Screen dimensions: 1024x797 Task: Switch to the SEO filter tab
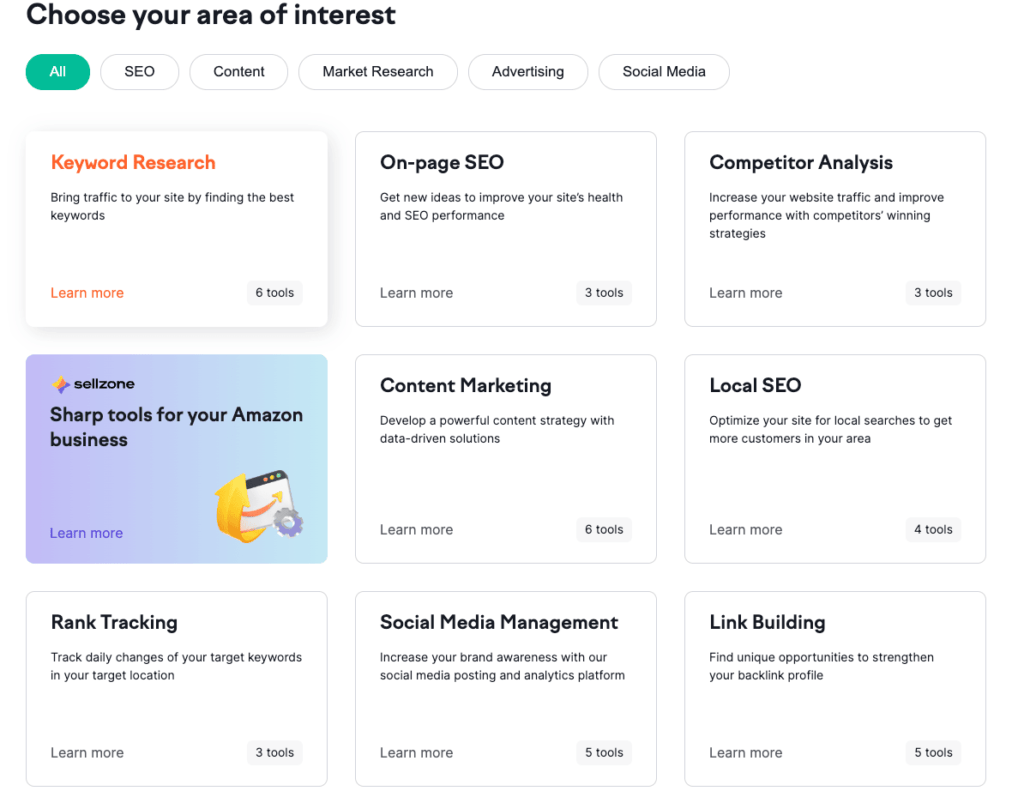tap(140, 72)
